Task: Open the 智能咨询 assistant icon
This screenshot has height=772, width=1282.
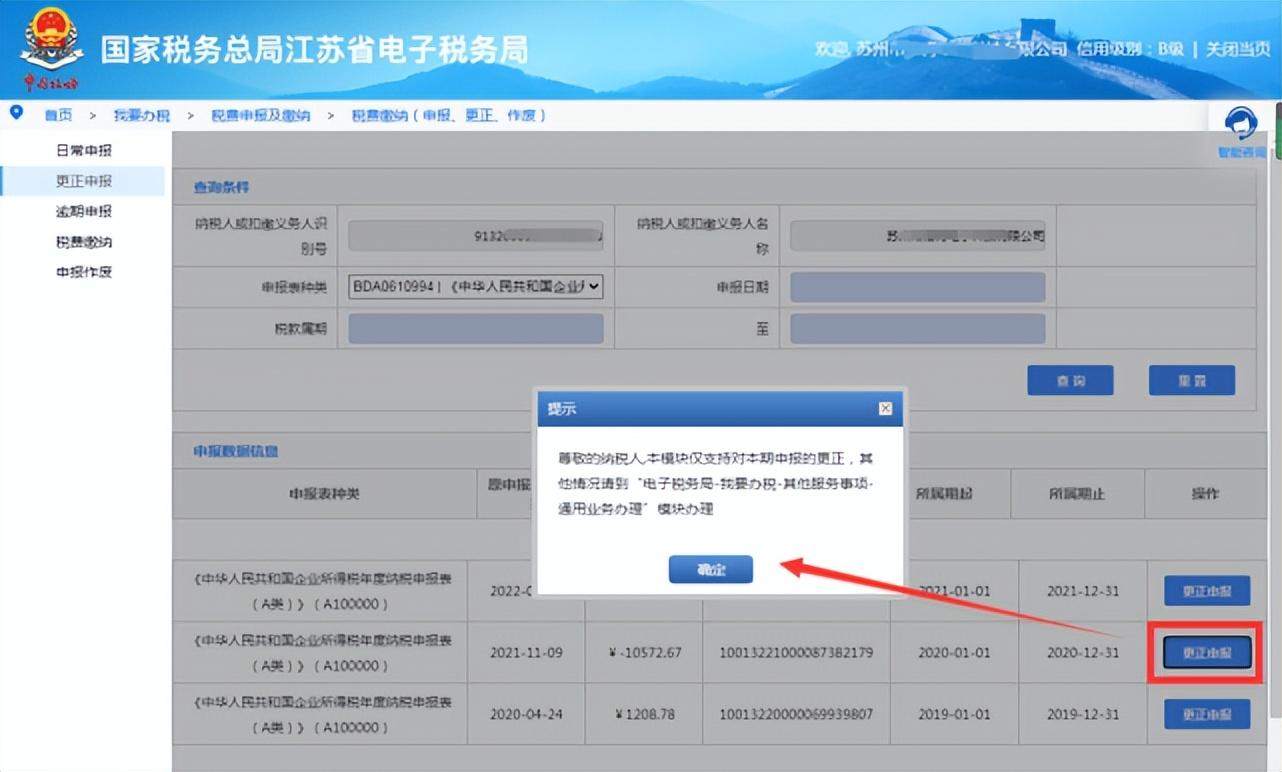Action: pos(1241,126)
